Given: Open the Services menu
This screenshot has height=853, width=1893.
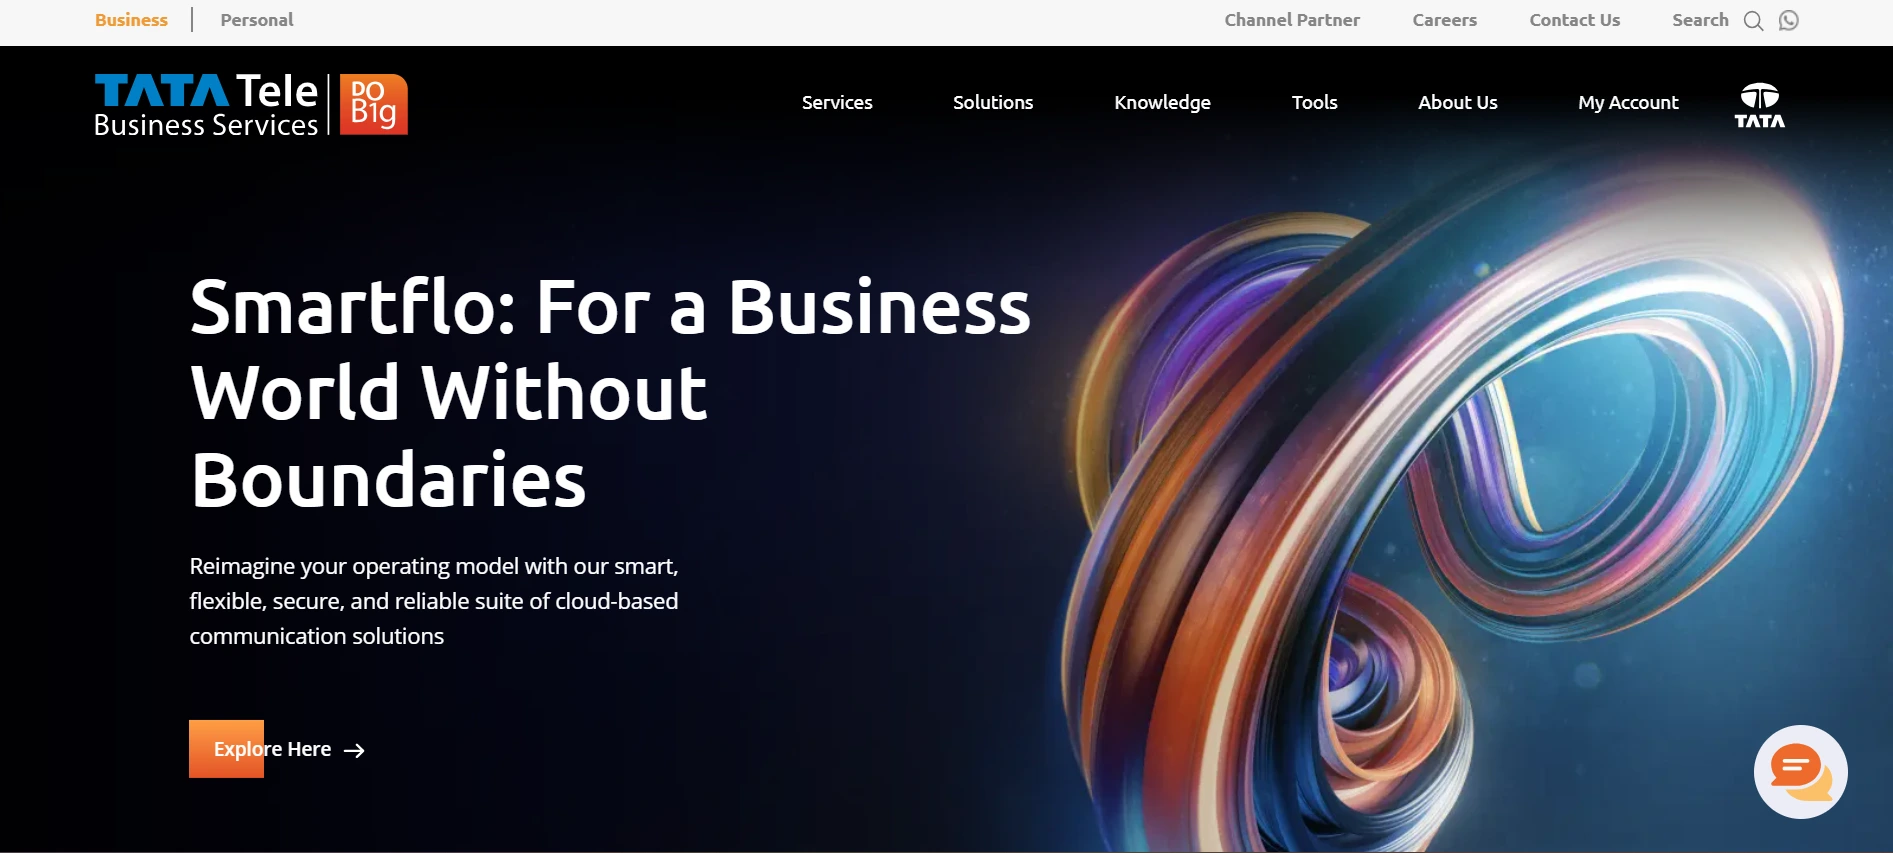Looking at the screenshot, I should point(837,102).
